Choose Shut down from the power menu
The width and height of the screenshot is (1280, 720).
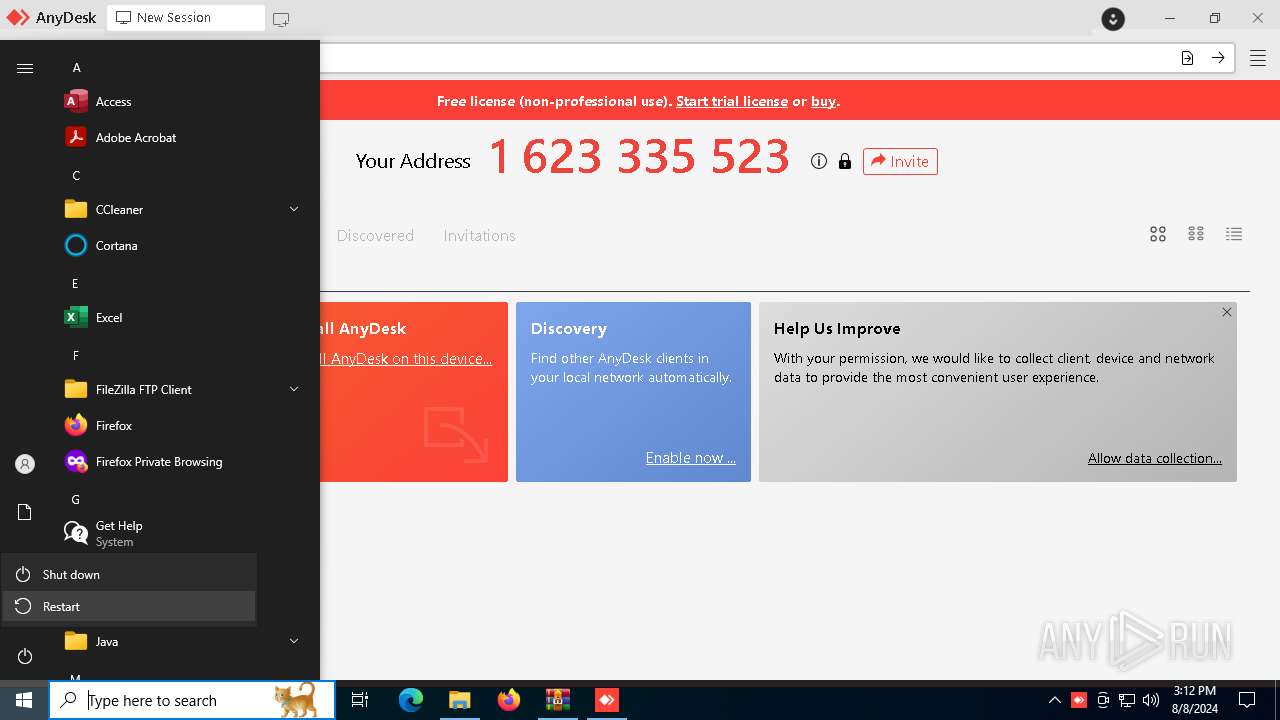pyautogui.click(x=128, y=575)
